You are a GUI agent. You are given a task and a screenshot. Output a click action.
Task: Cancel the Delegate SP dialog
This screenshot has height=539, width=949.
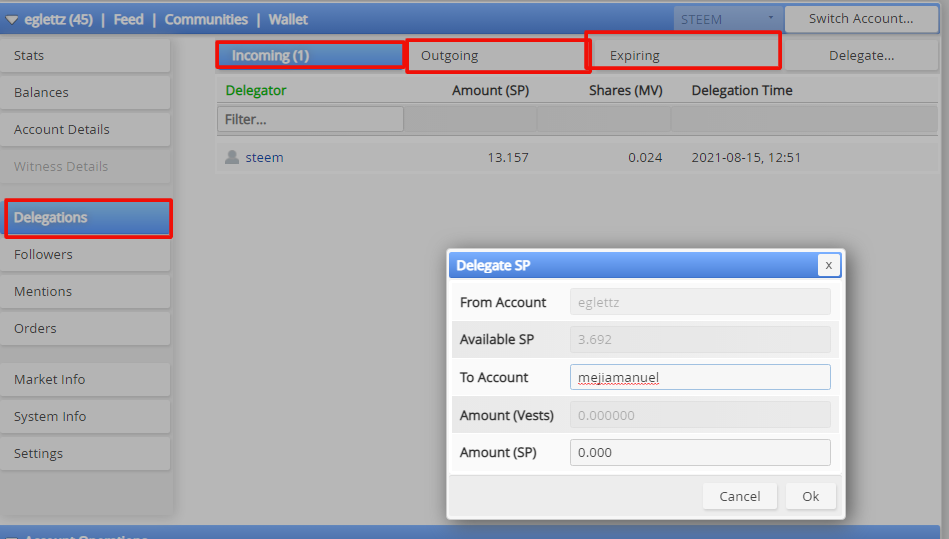(740, 496)
